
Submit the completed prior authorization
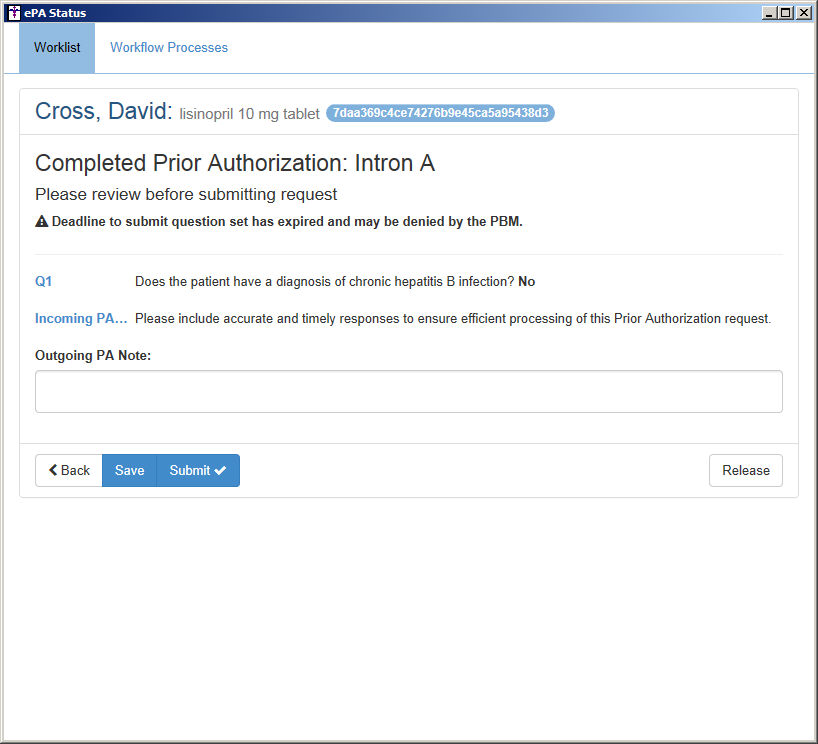pyautogui.click(x=197, y=471)
